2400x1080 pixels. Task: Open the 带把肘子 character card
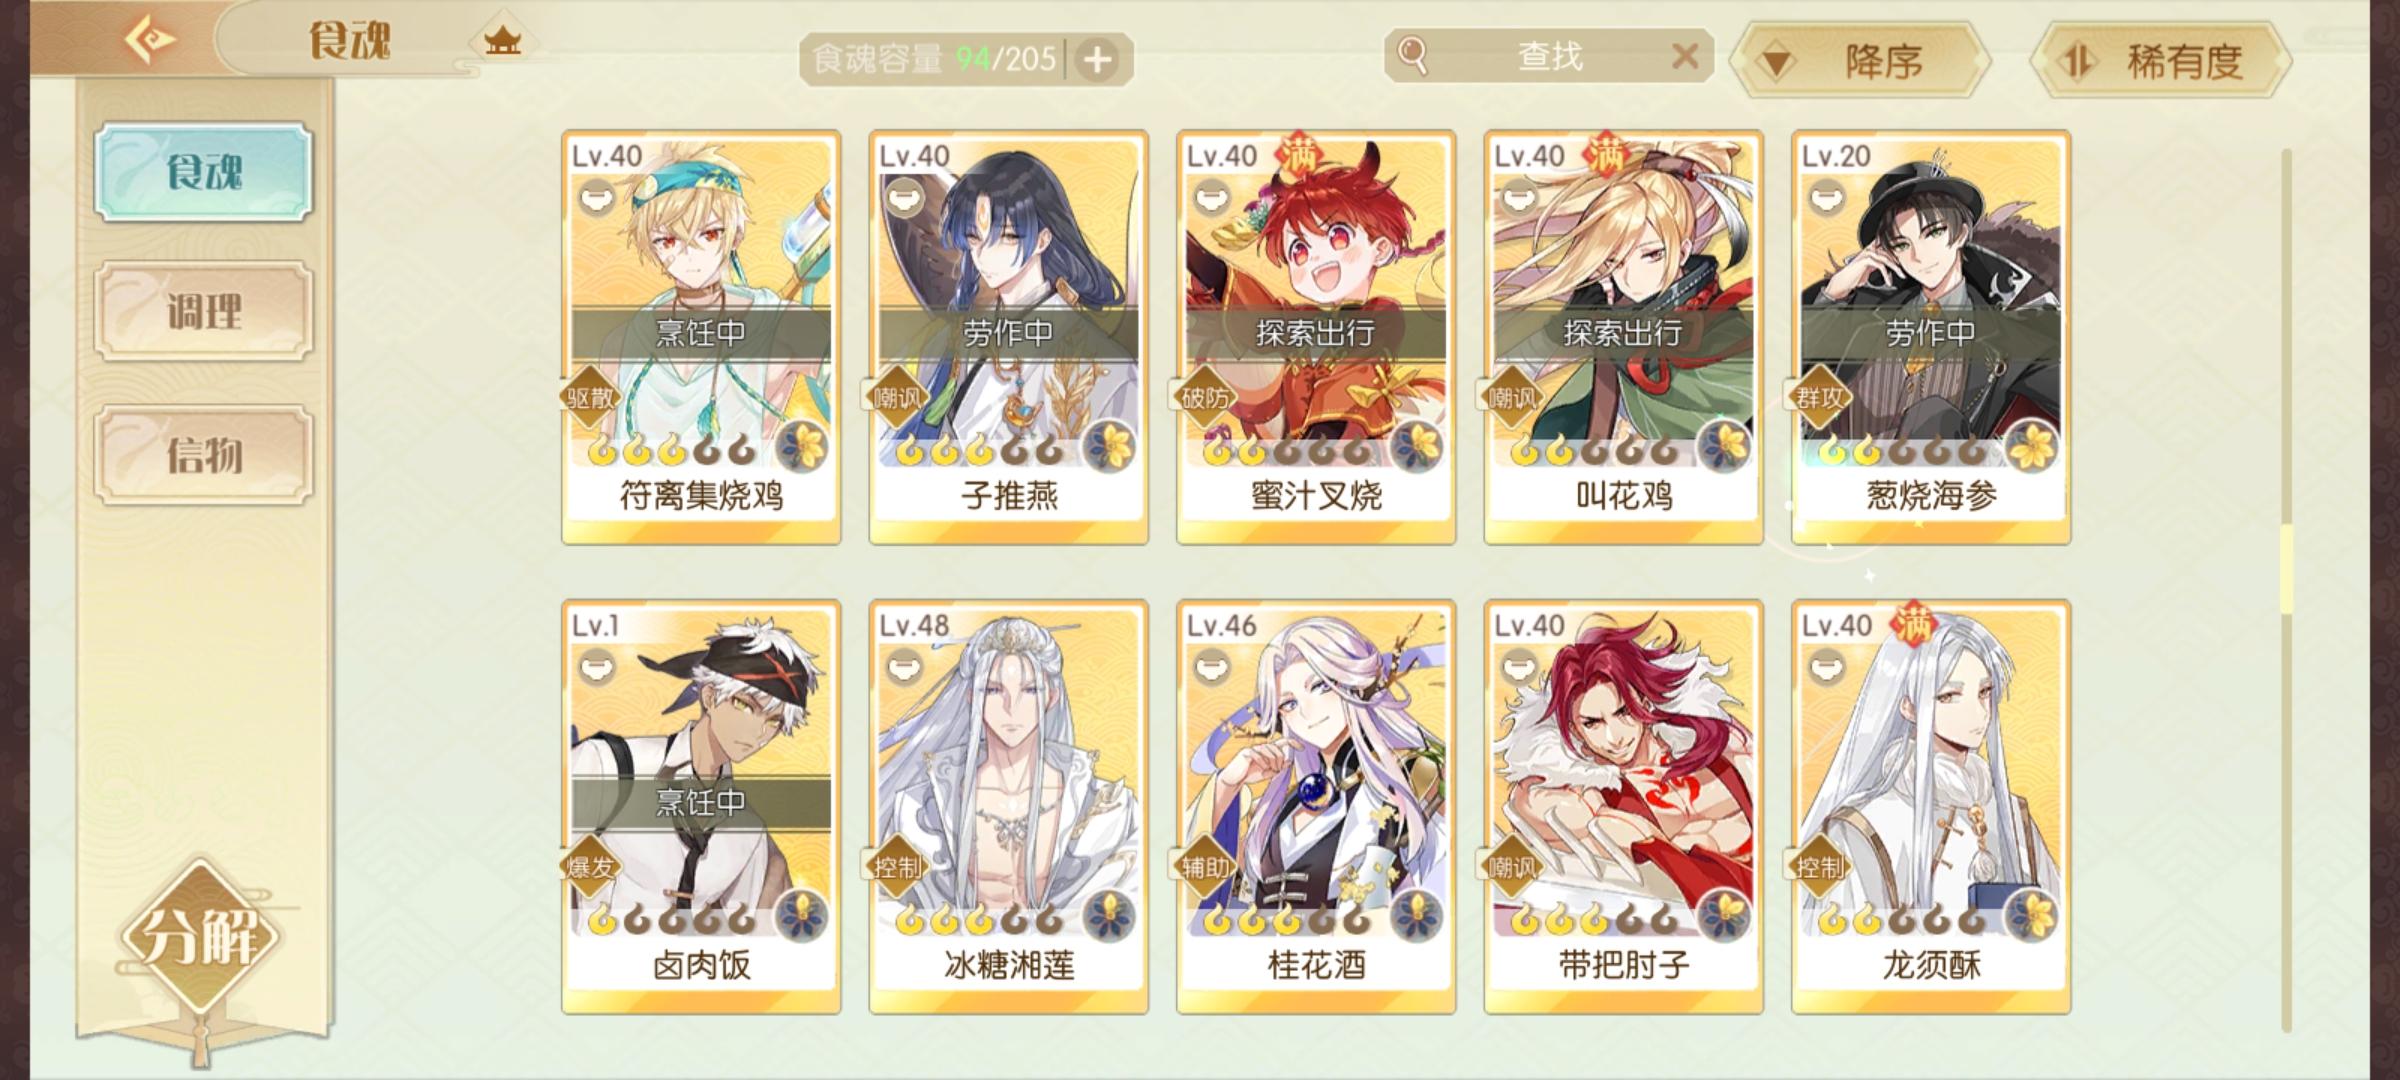pos(1623,807)
